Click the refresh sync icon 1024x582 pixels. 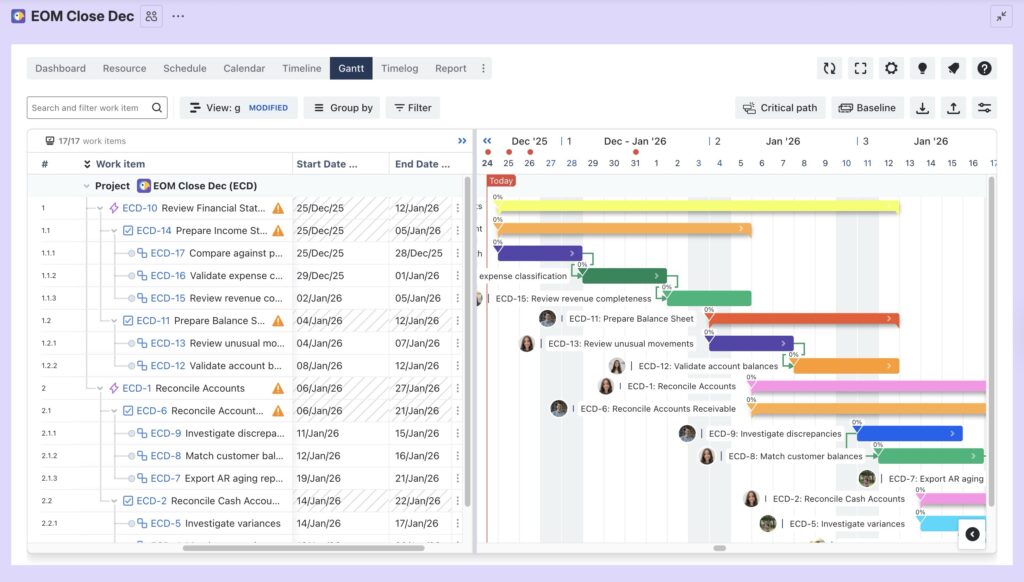(x=829, y=68)
